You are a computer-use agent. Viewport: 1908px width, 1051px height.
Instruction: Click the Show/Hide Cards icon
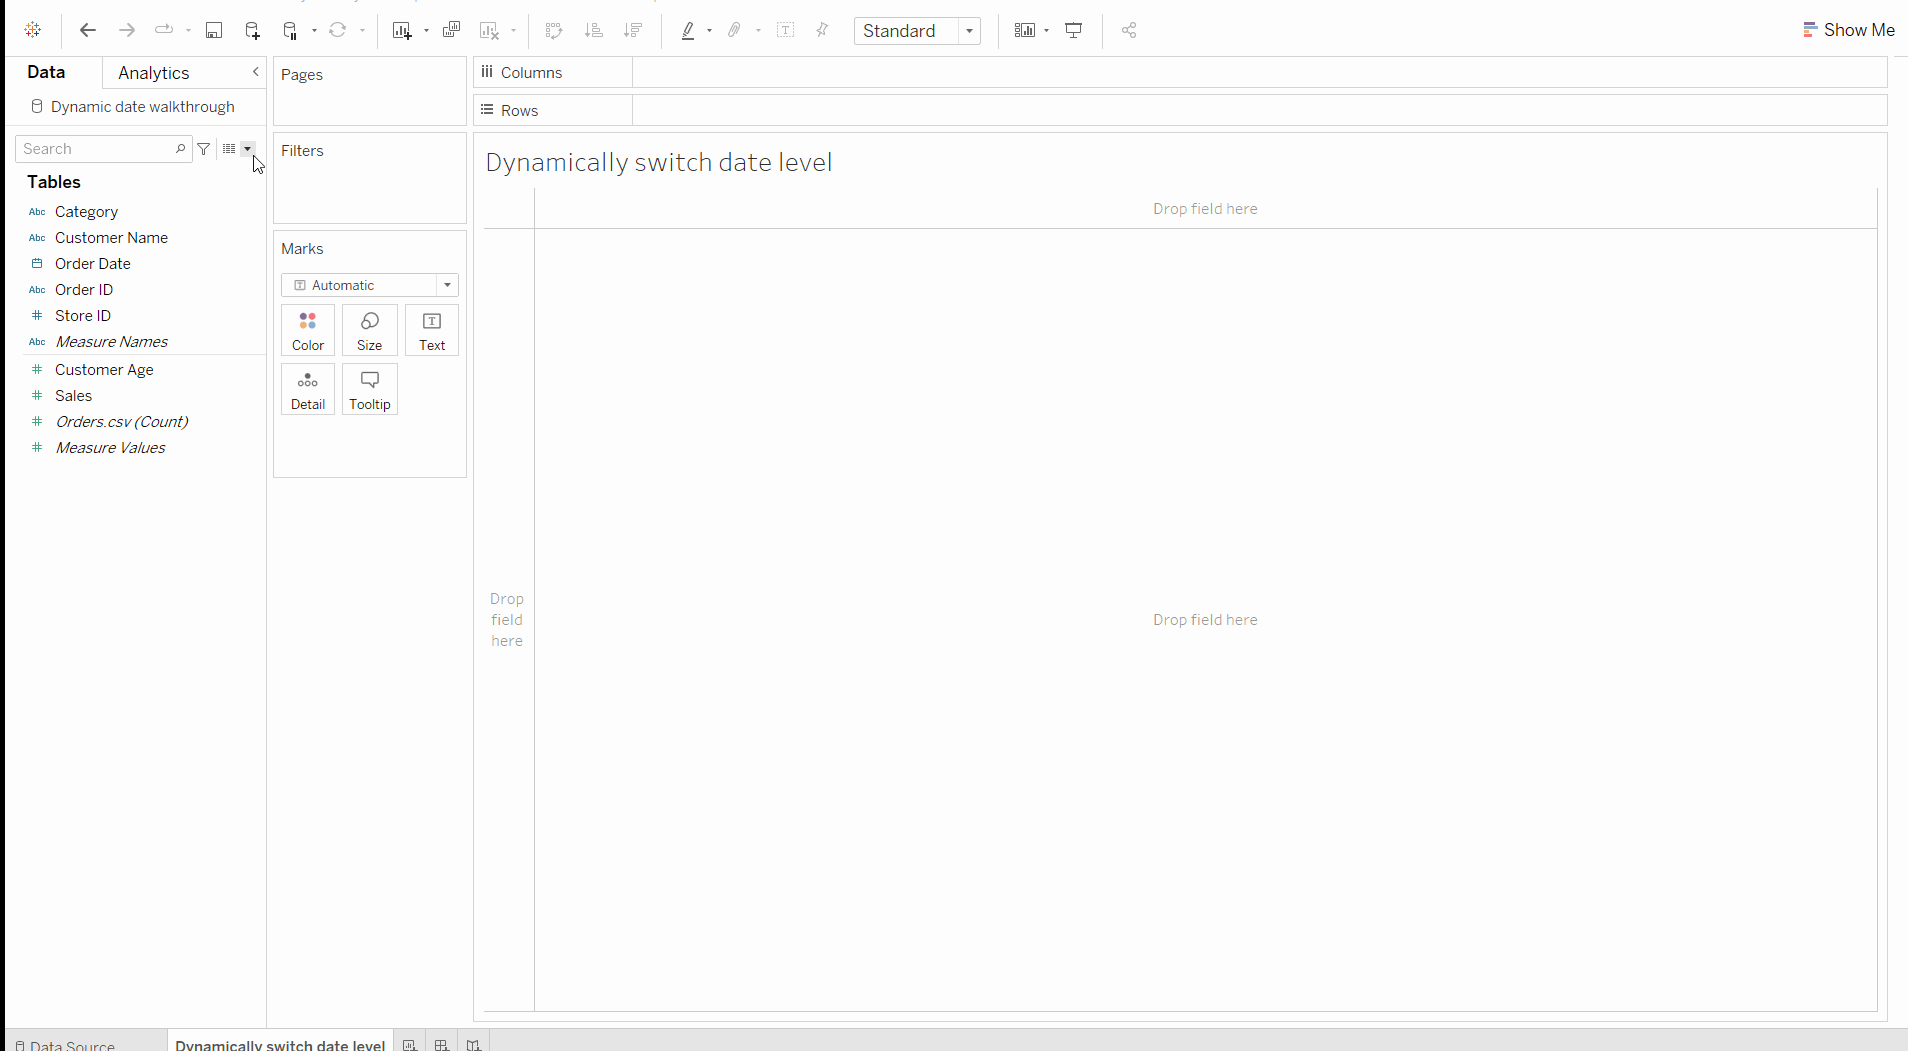pos(1024,30)
